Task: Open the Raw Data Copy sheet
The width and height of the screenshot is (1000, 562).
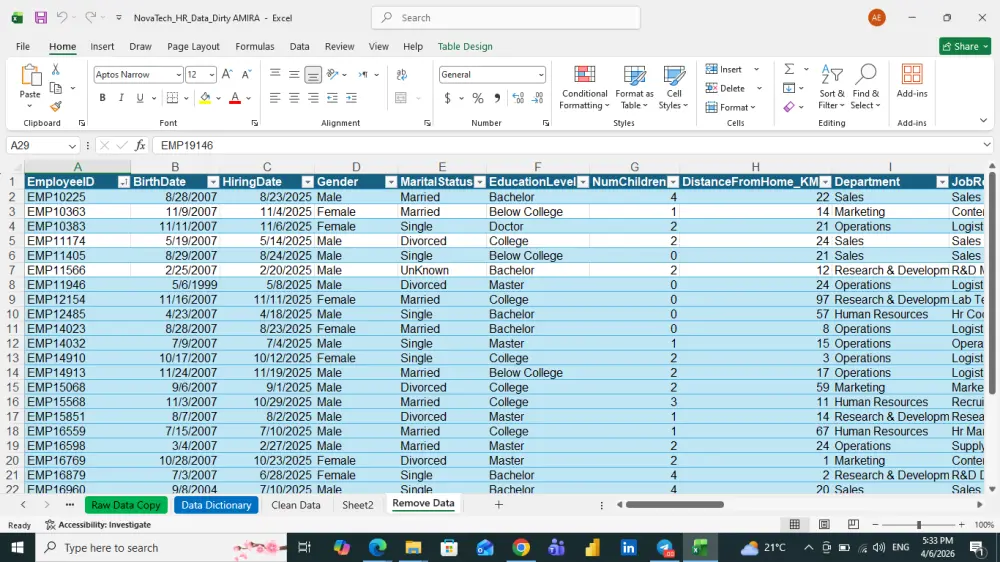Action: 126,505
